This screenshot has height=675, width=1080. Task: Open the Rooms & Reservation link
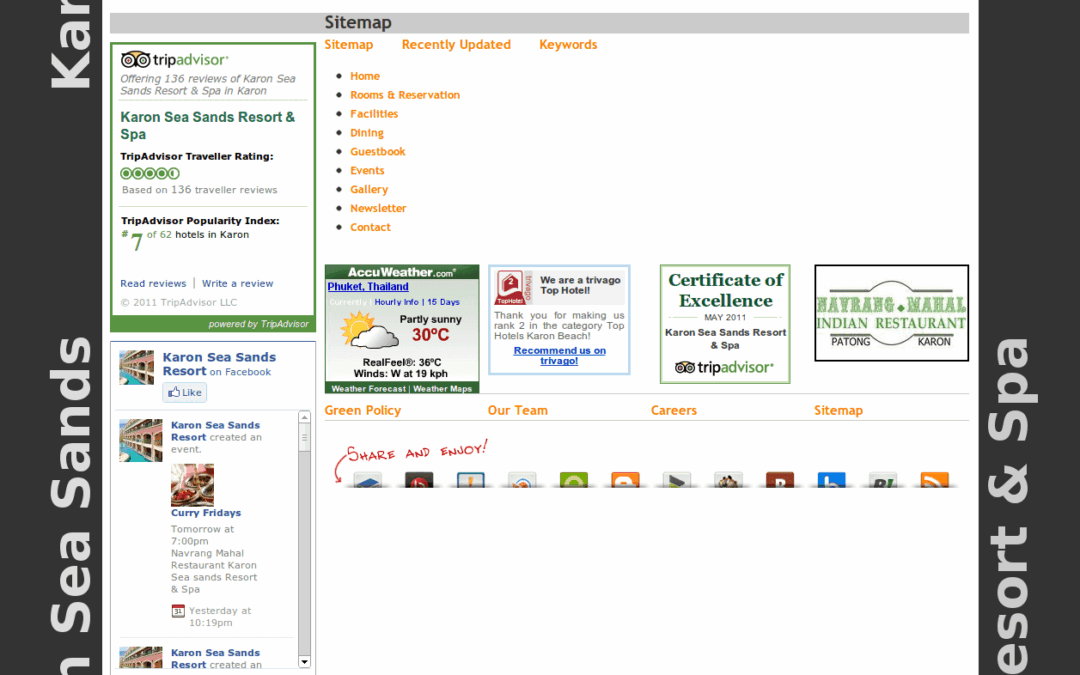(x=405, y=95)
